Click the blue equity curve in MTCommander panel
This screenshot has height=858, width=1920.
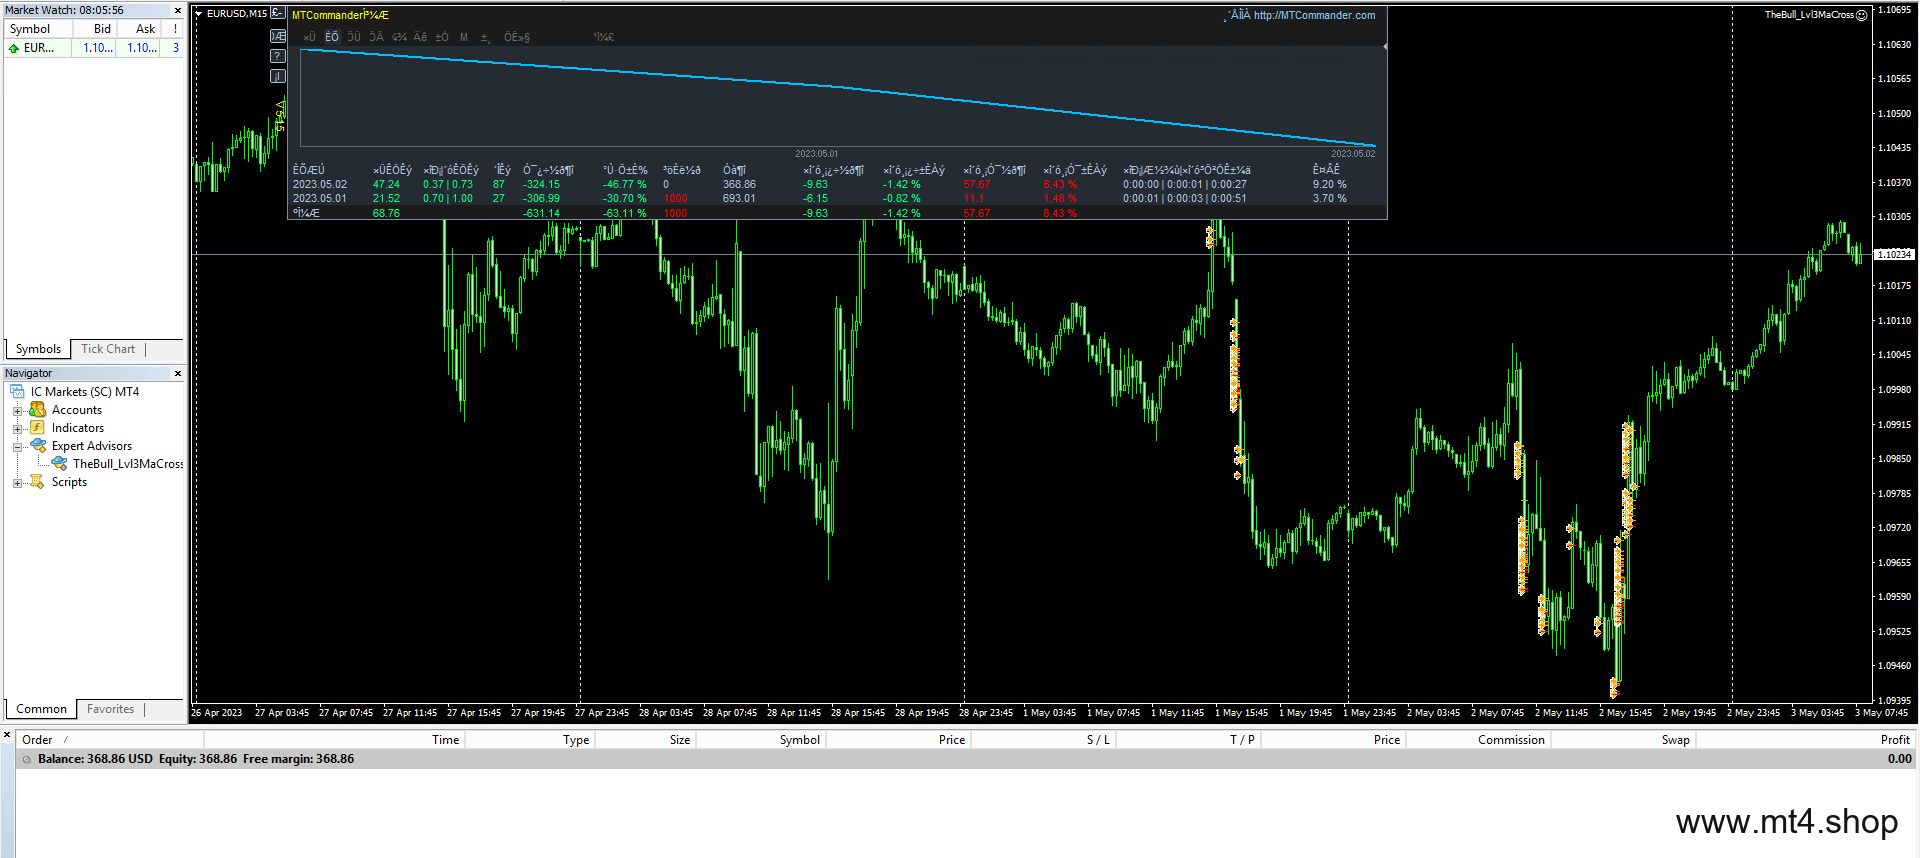[x=840, y=88]
